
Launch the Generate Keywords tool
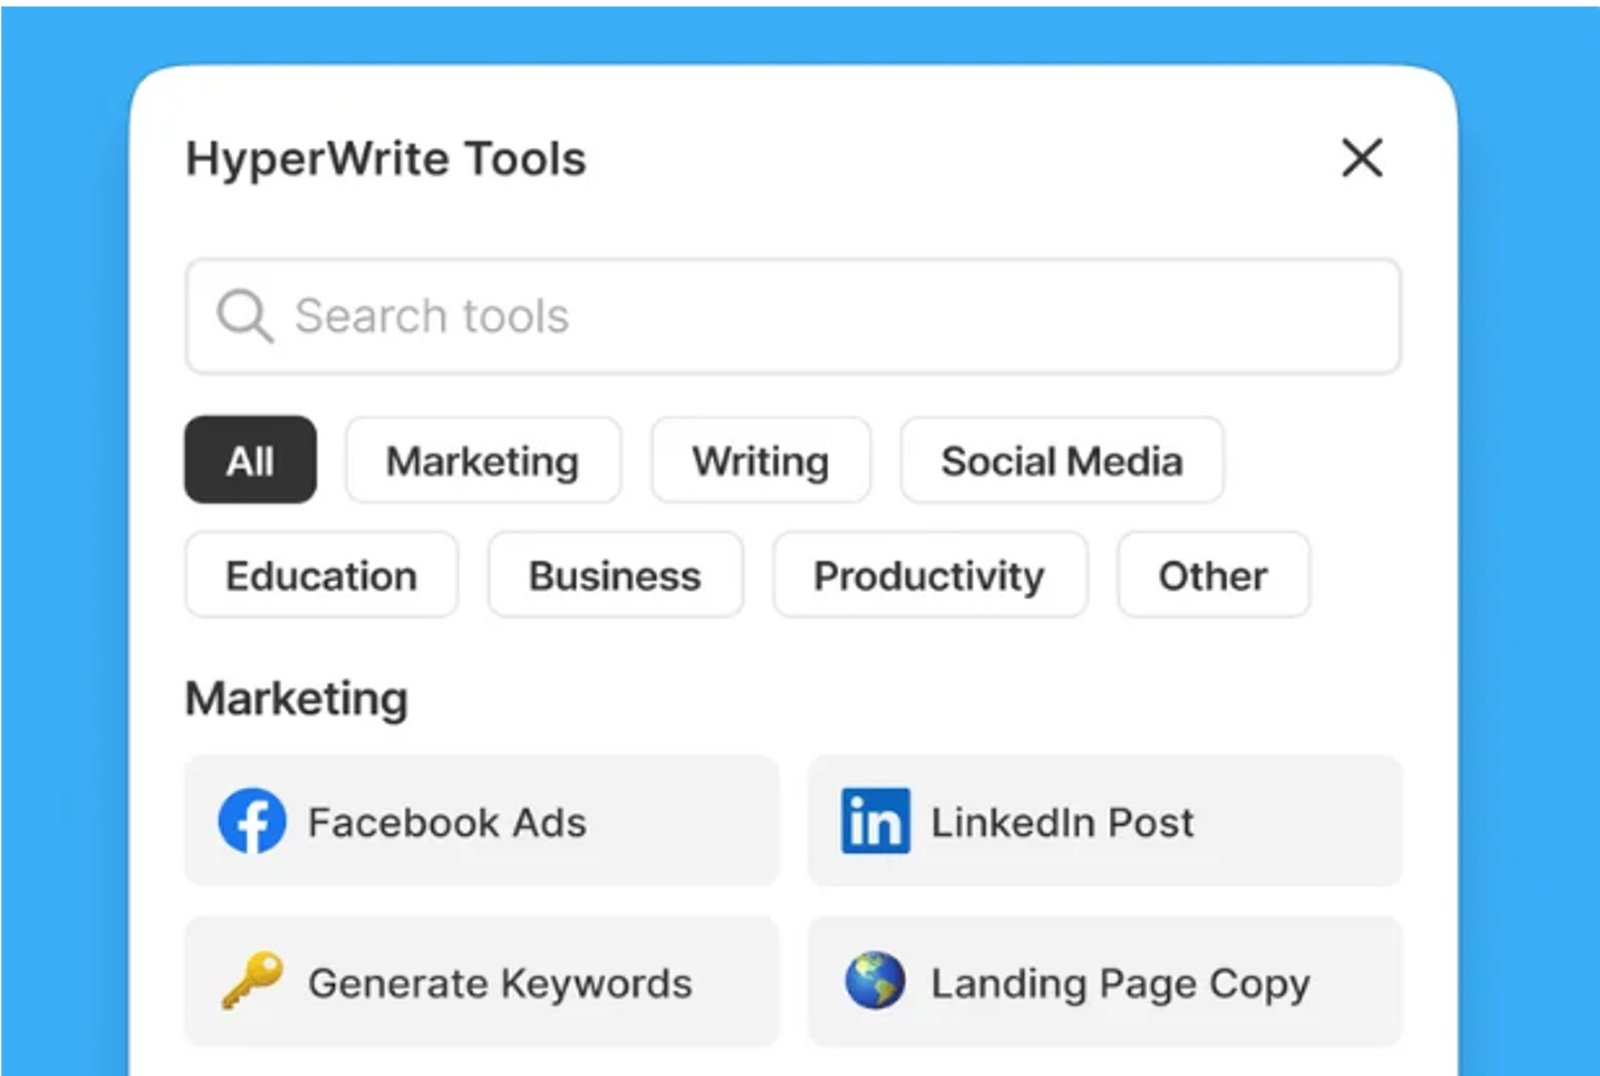click(481, 982)
